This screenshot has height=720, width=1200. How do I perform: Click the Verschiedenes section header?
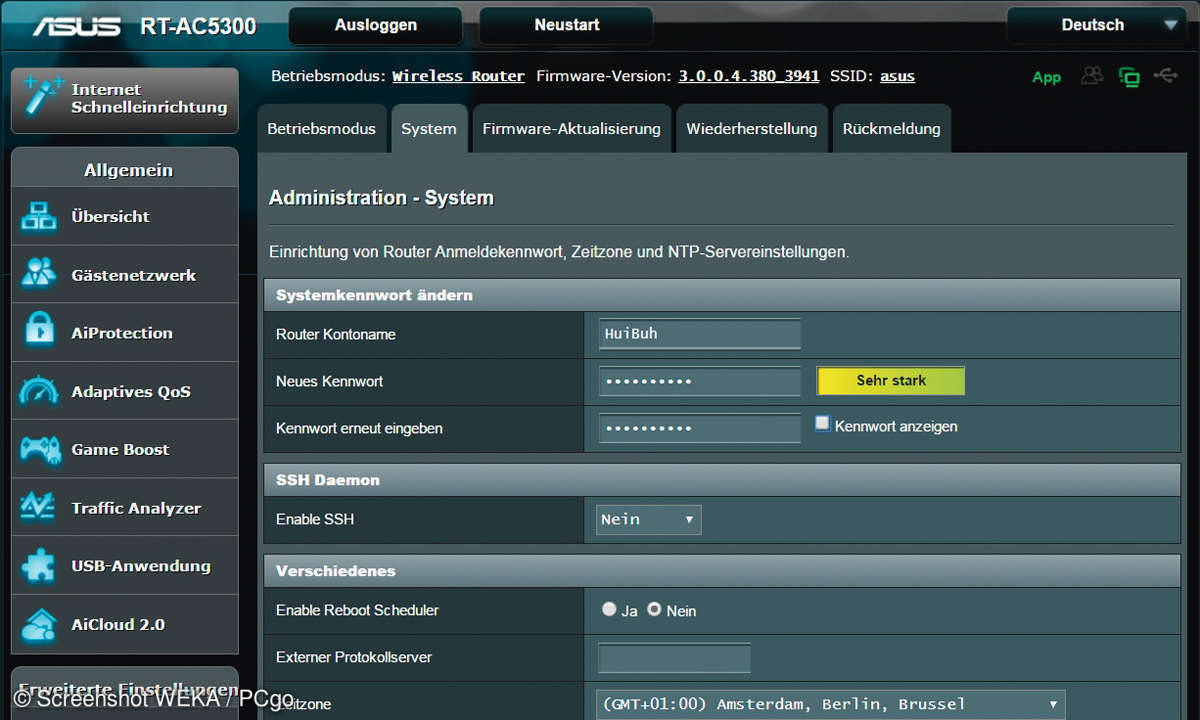click(722, 571)
